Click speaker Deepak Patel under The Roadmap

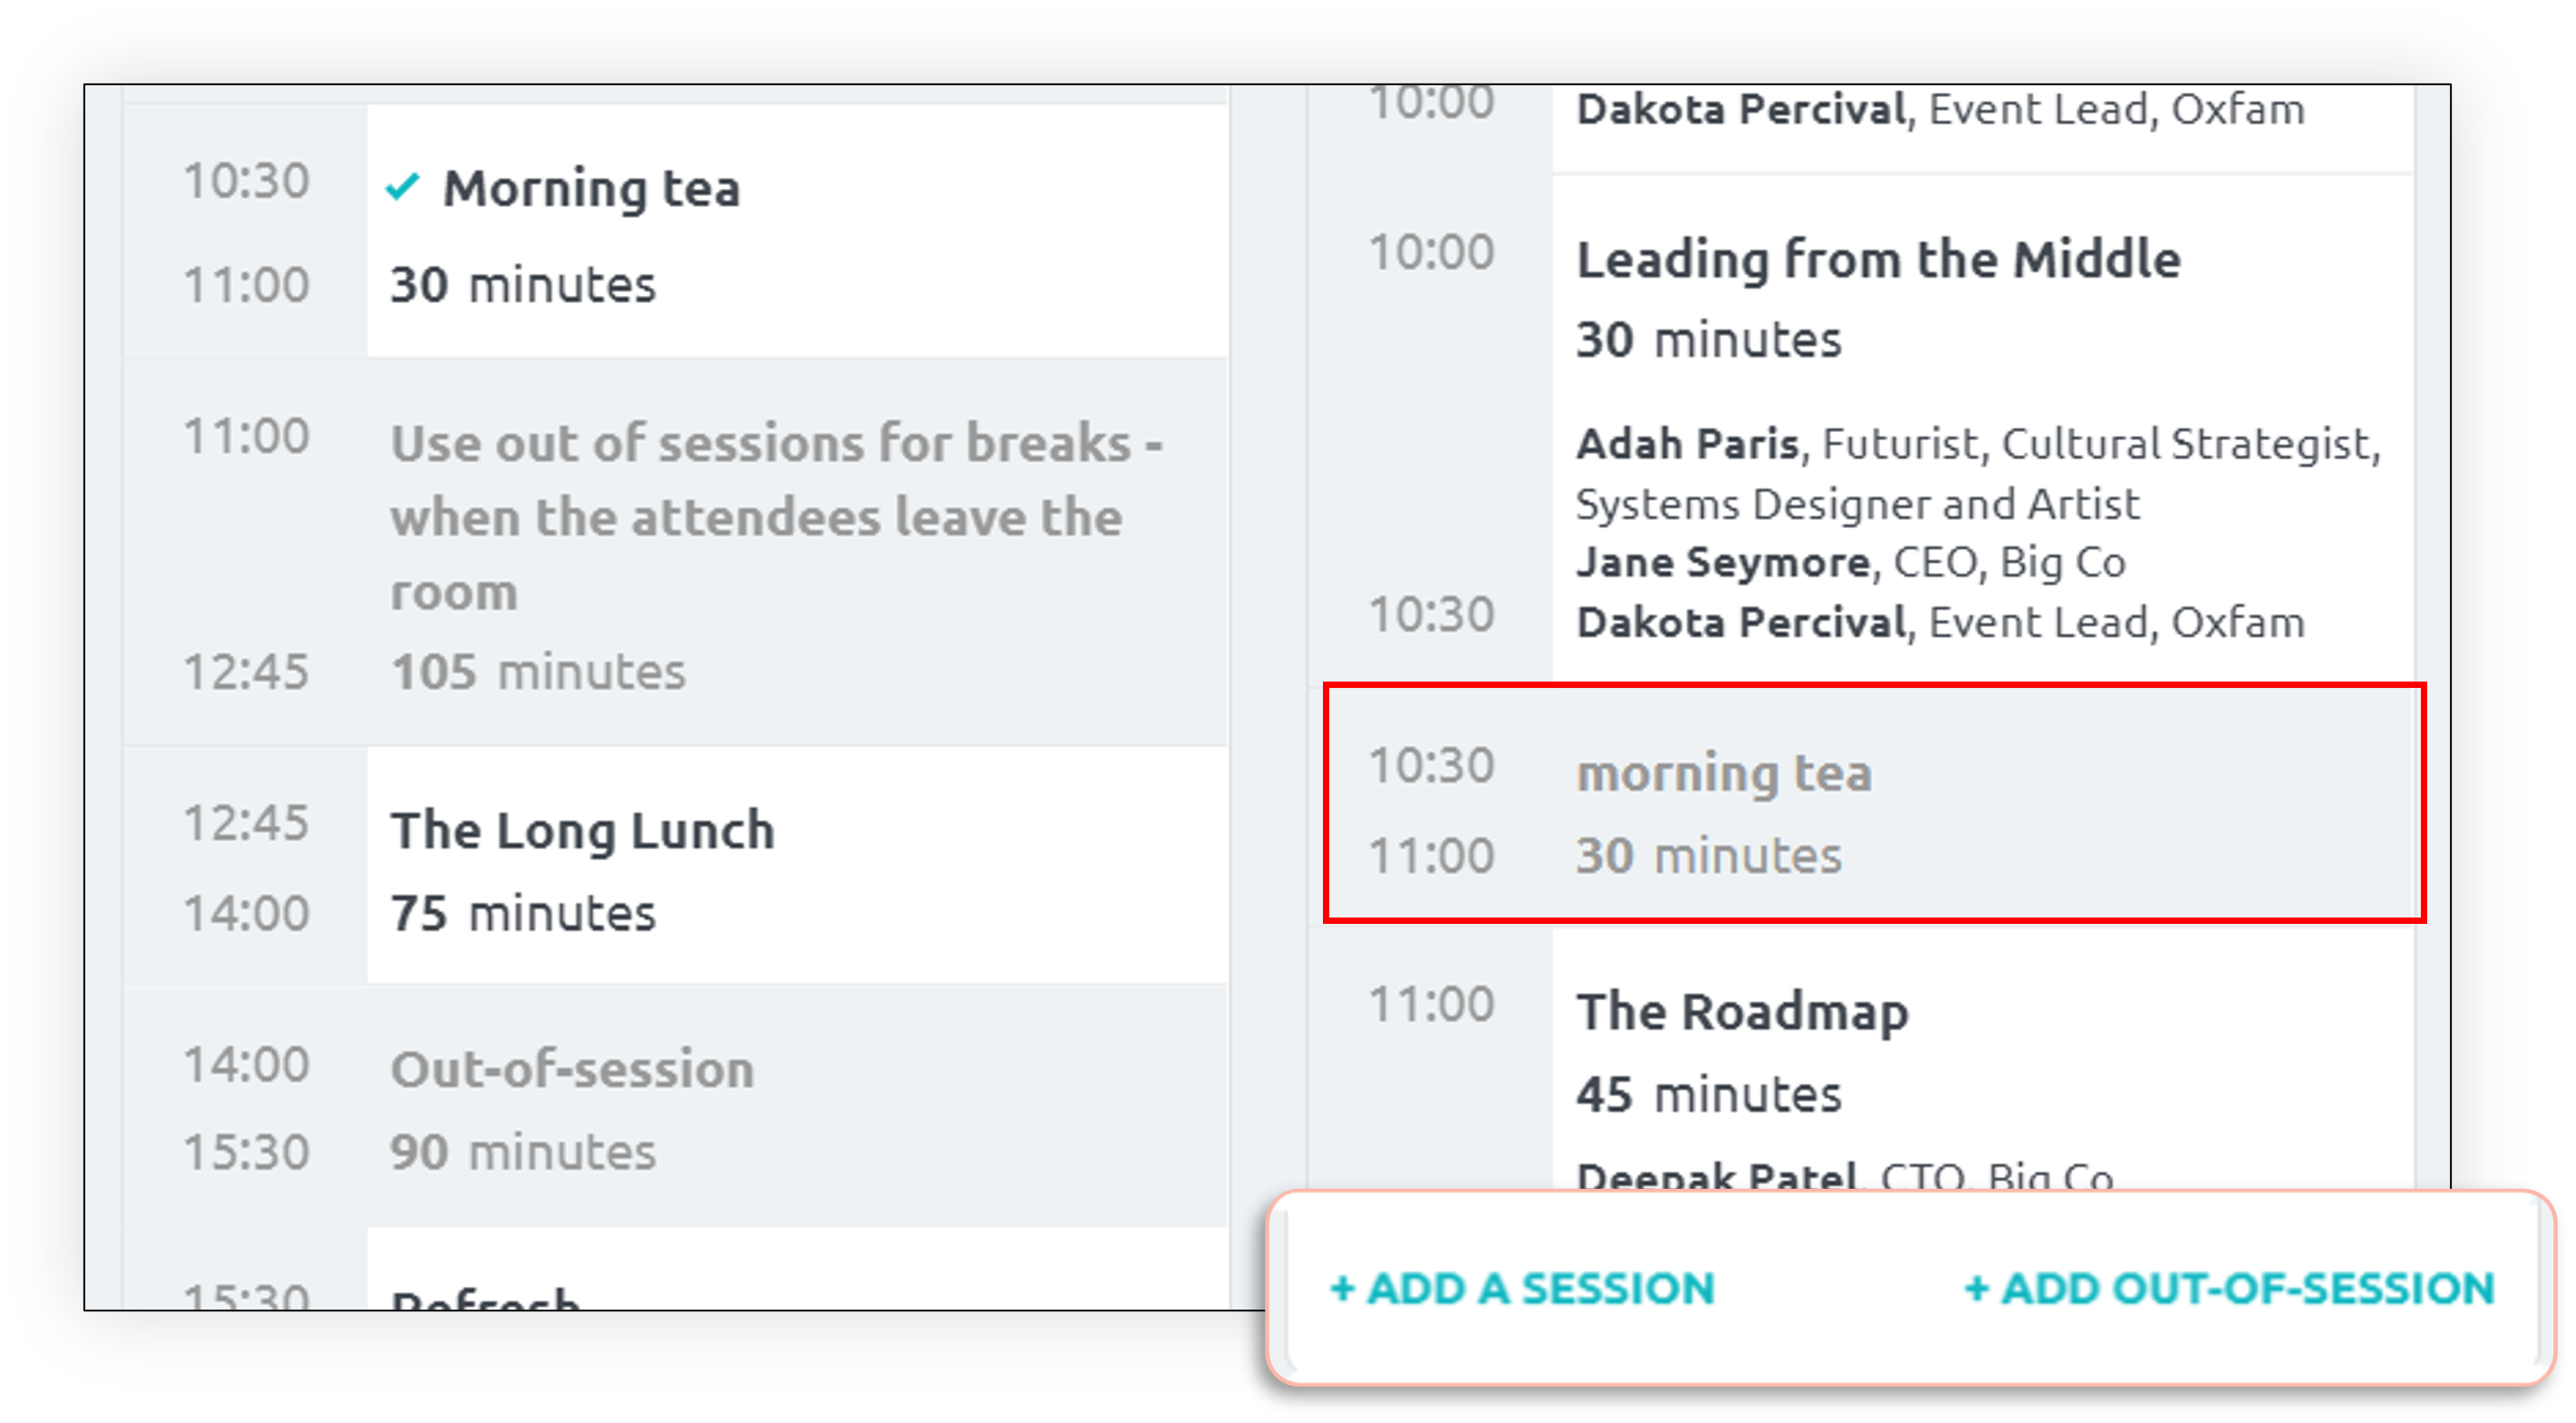click(1716, 1176)
